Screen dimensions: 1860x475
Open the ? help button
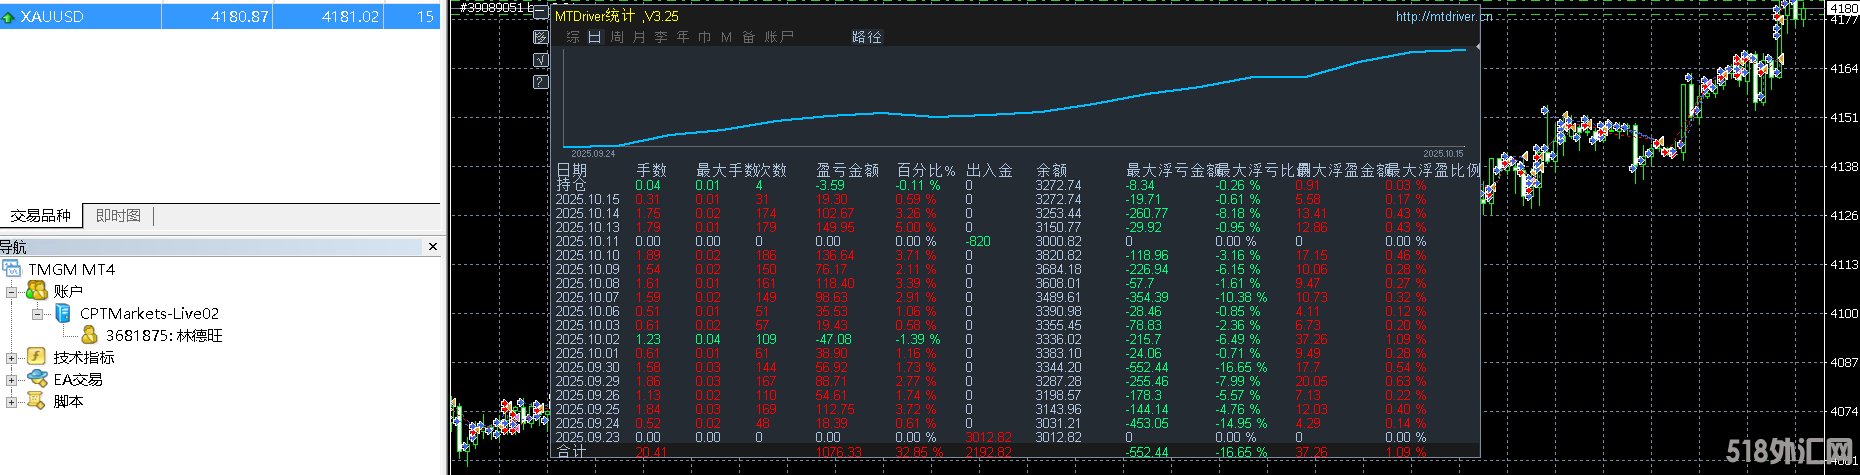[541, 82]
